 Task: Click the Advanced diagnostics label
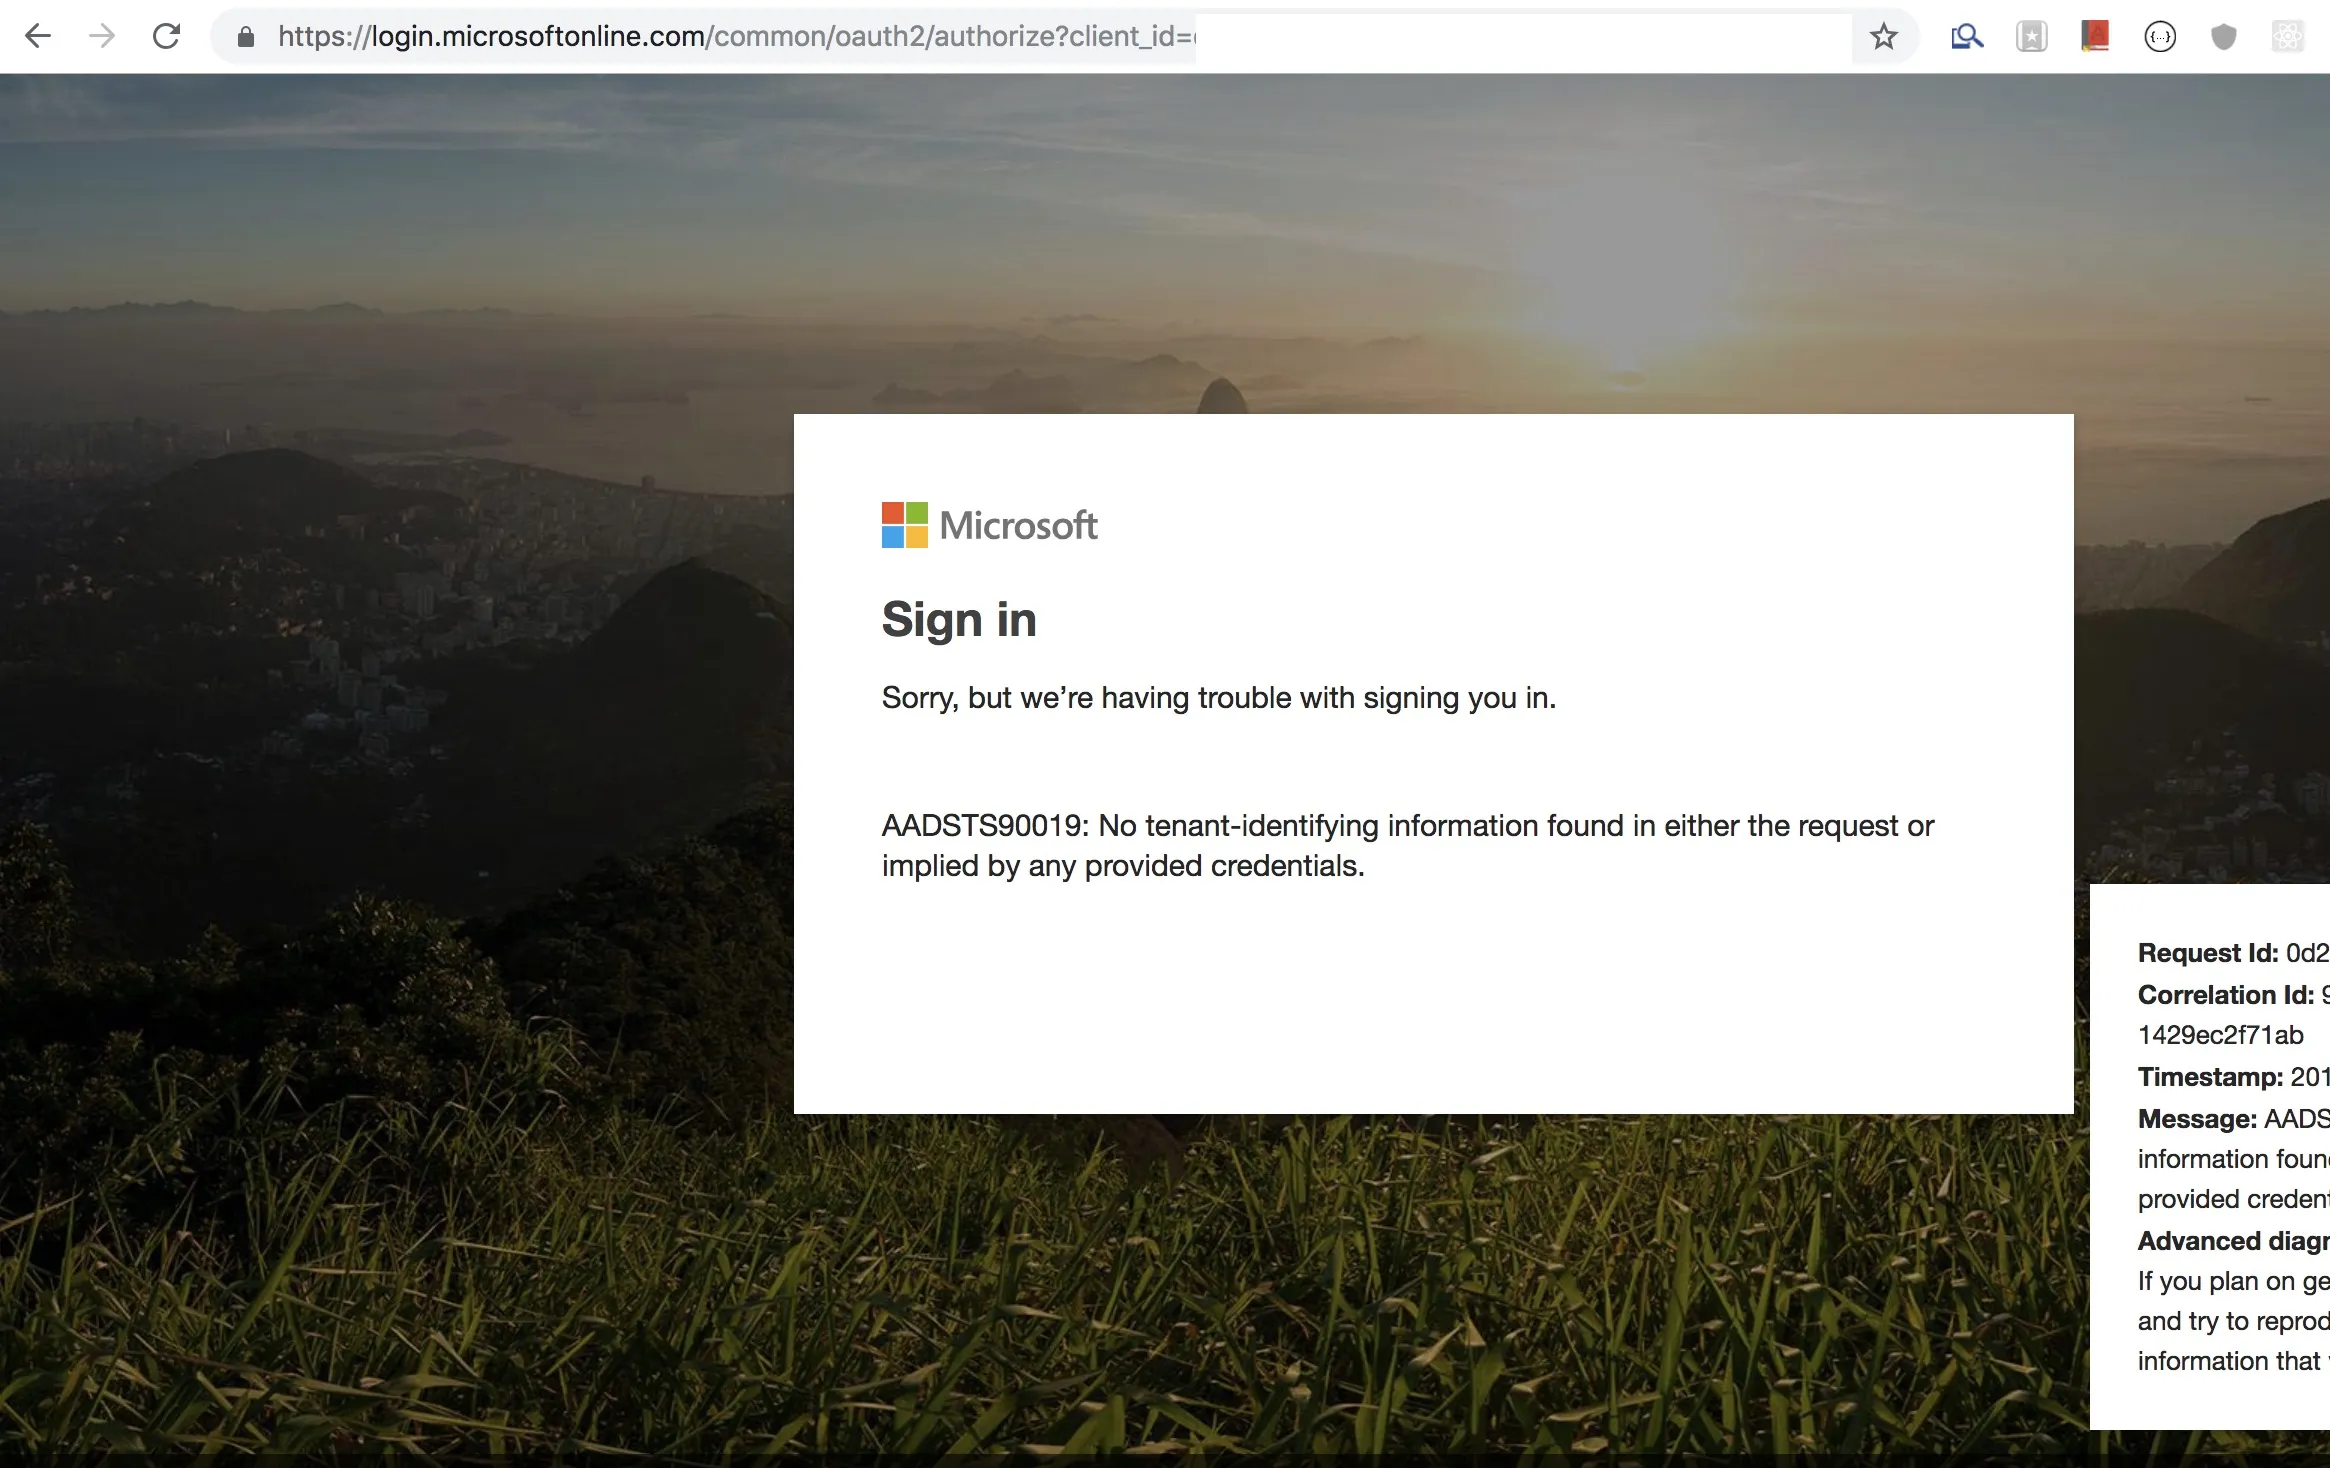(2232, 1241)
